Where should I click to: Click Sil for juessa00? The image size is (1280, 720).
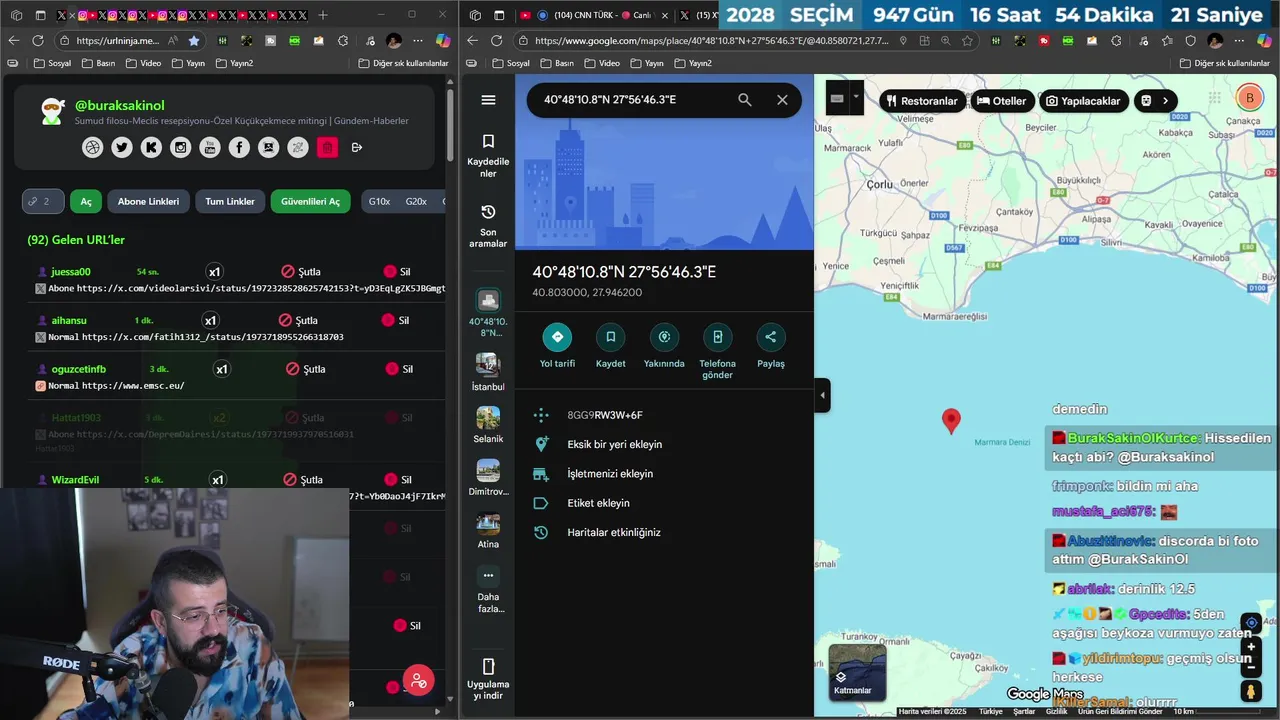click(398, 271)
